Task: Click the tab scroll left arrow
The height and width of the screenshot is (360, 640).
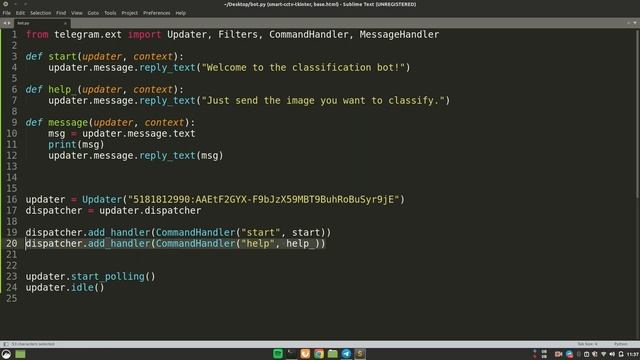Action: [x=4, y=23]
